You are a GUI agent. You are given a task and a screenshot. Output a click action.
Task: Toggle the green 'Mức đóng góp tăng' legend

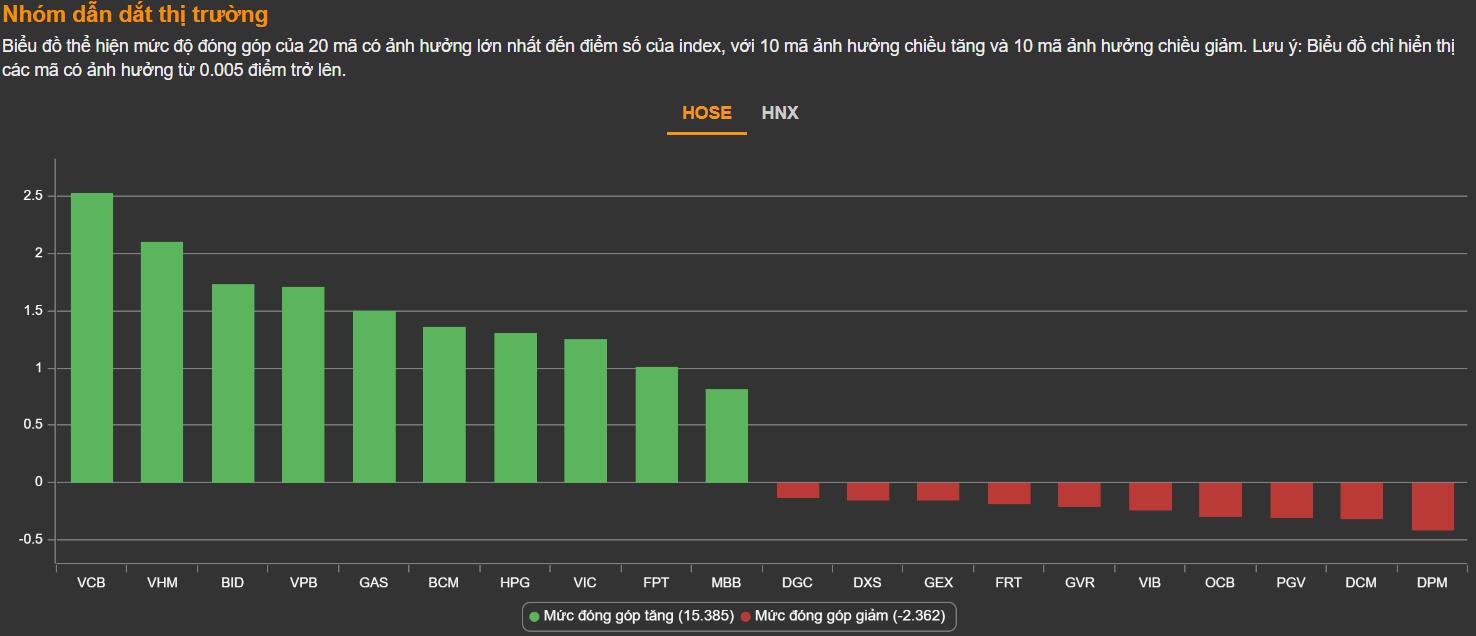click(638, 616)
